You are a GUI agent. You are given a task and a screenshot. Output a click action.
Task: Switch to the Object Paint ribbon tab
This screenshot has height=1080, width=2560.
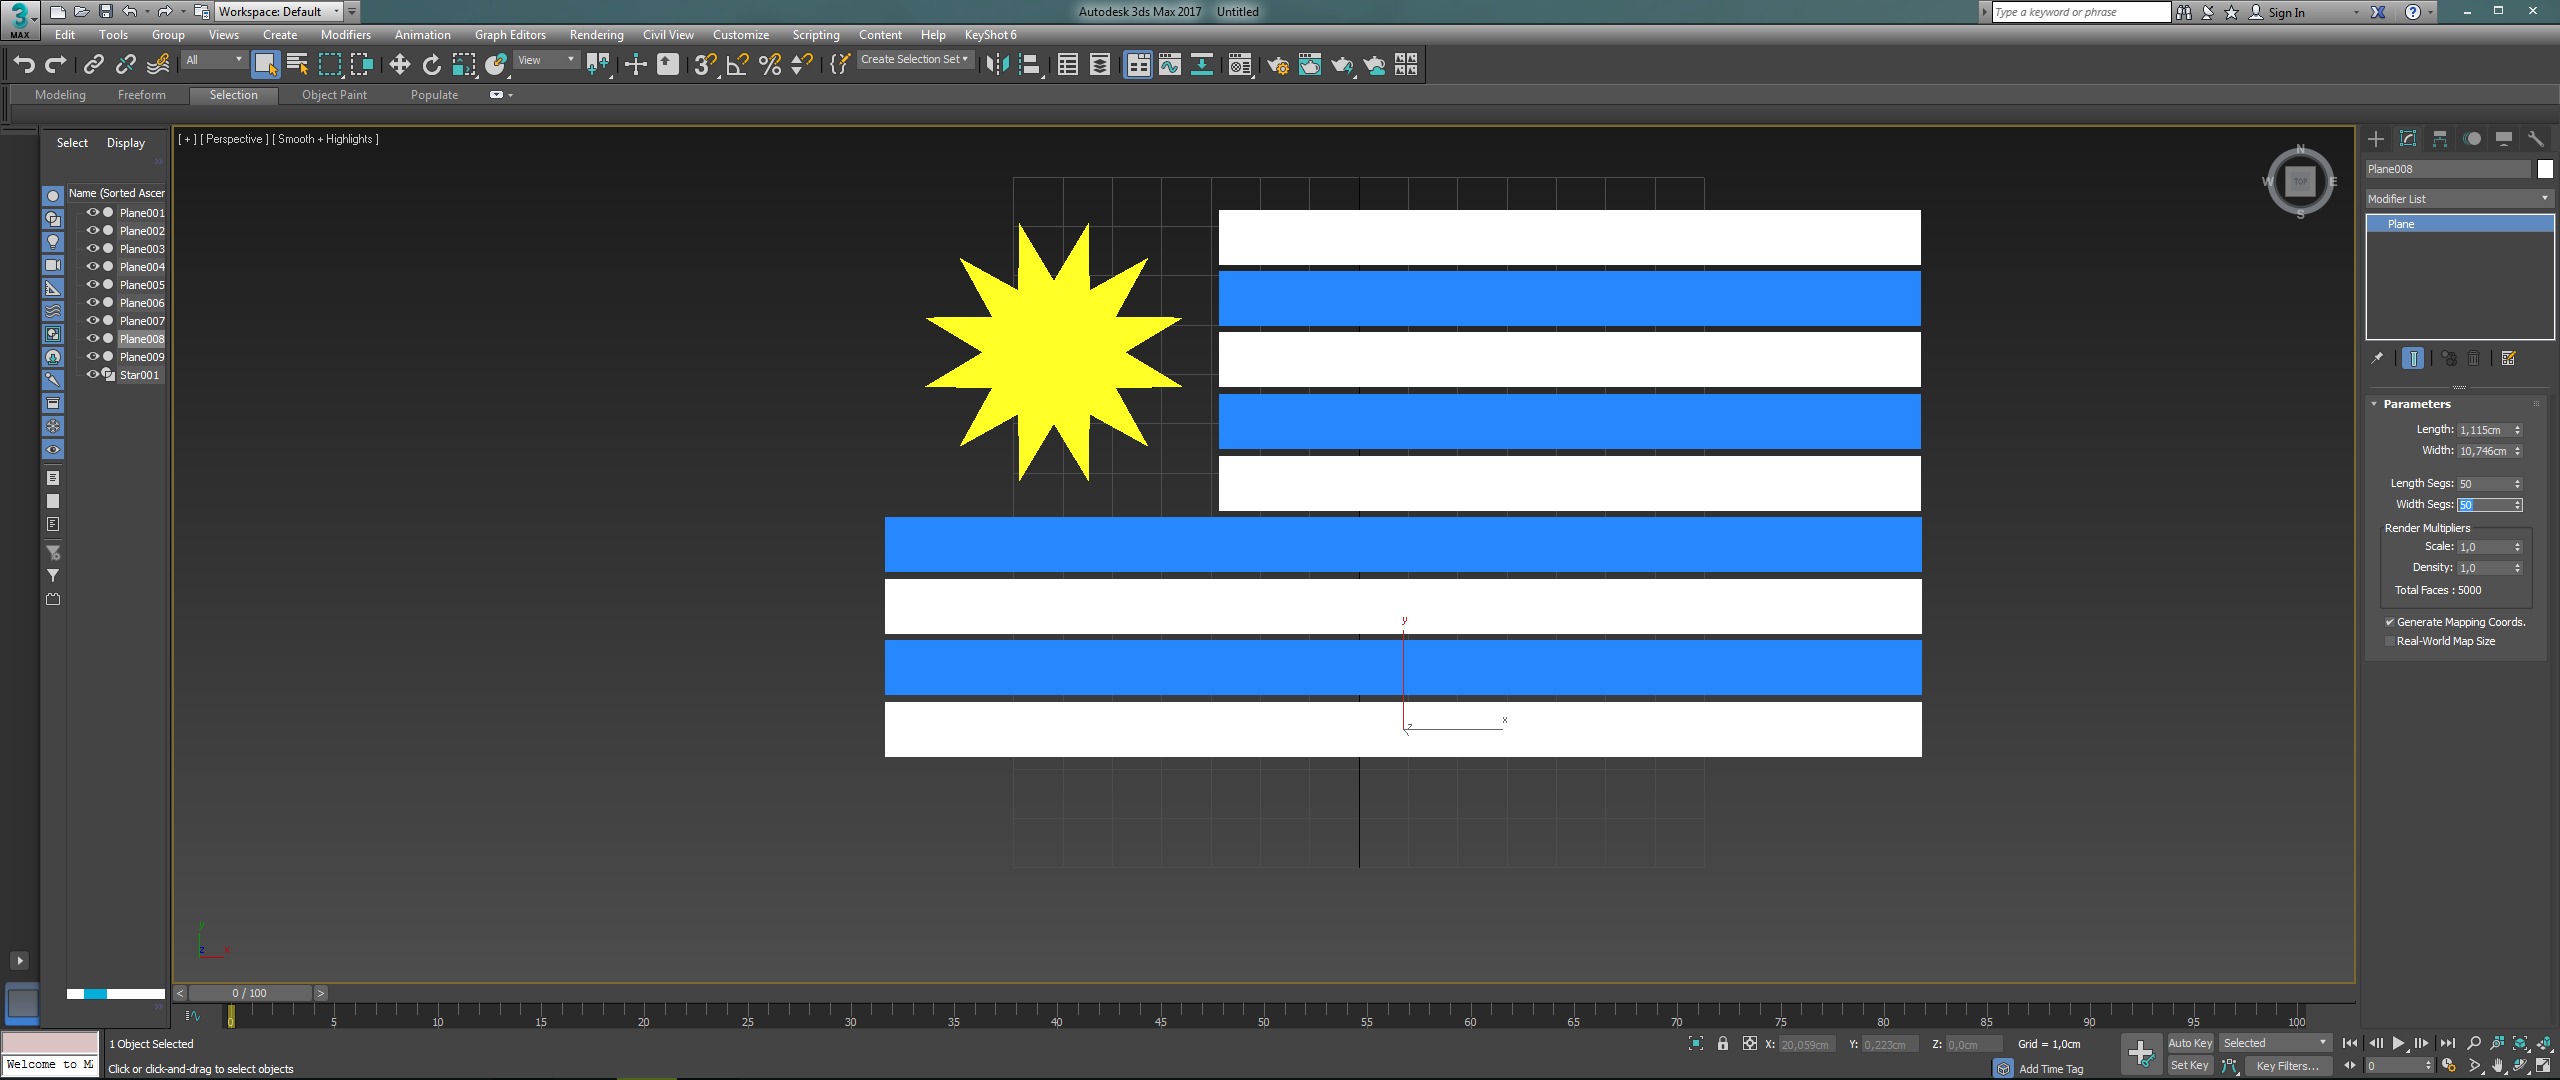click(334, 95)
